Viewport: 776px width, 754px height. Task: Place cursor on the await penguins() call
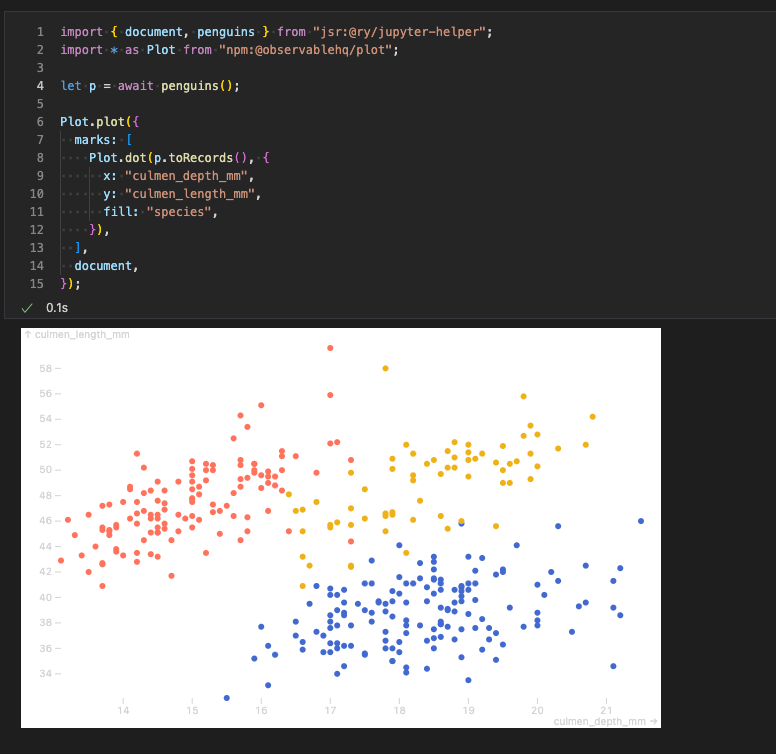(x=186, y=85)
